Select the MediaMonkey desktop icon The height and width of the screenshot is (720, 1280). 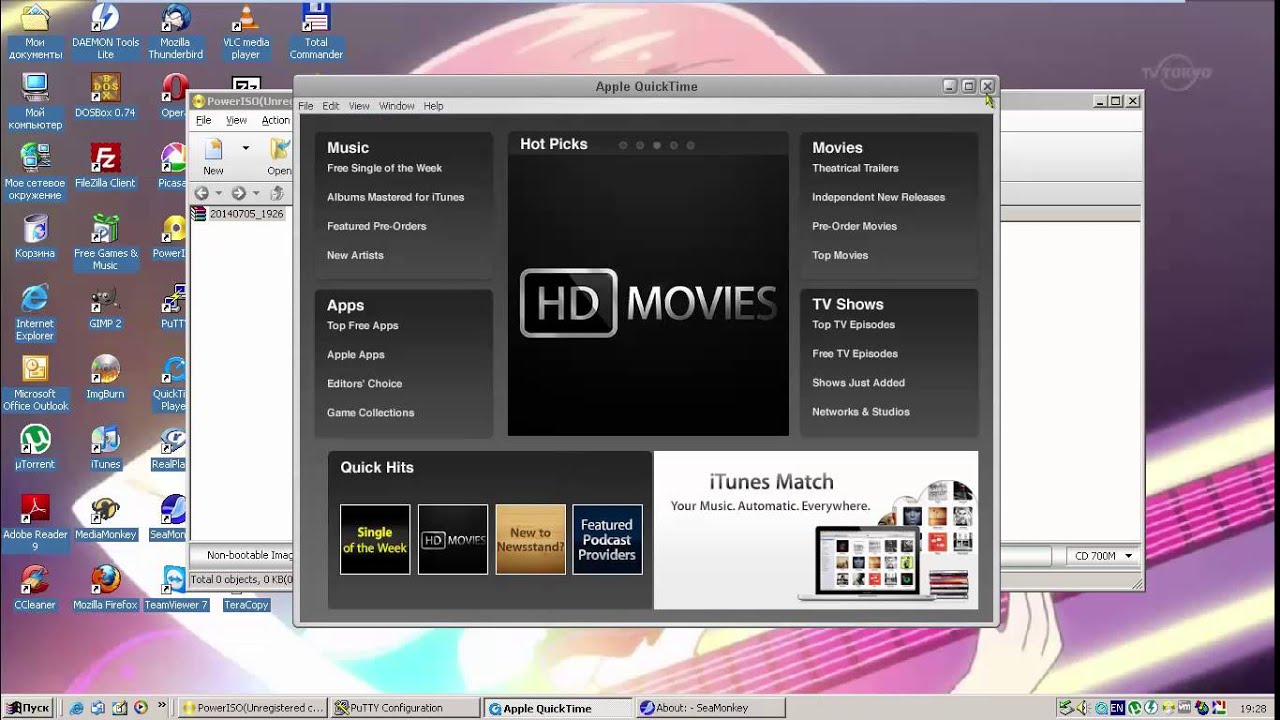(105, 517)
